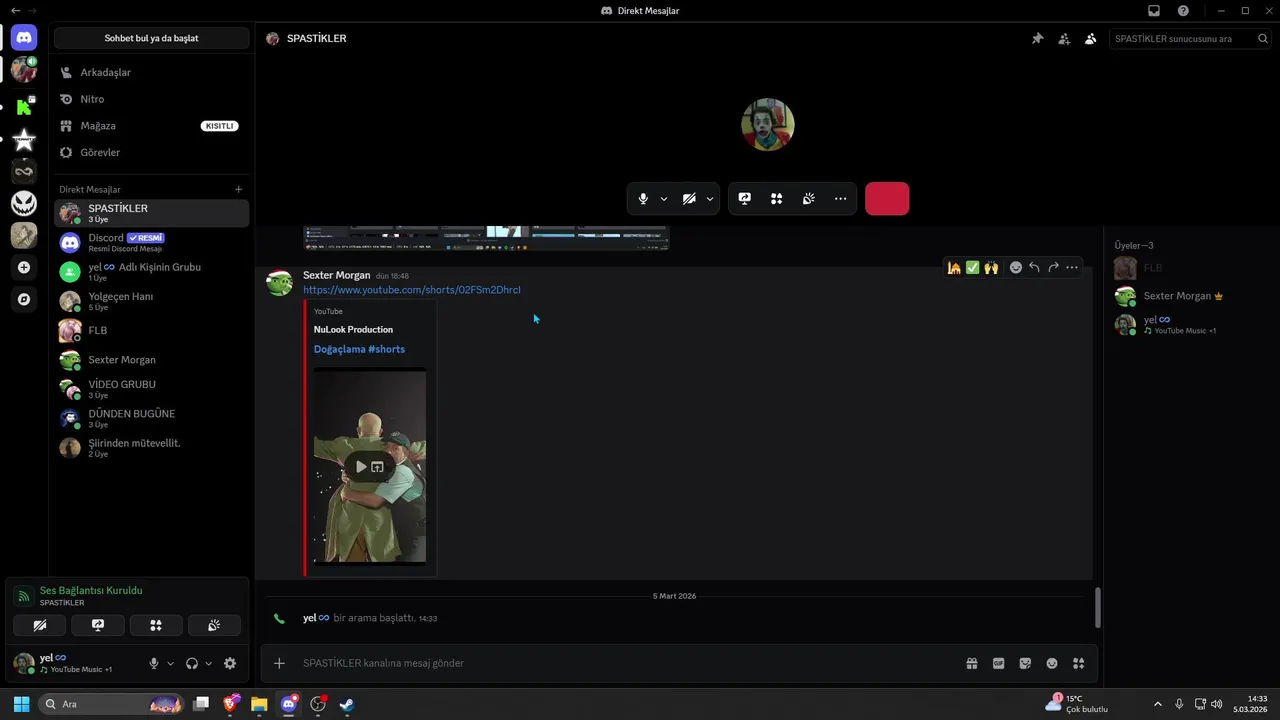Open the pumpkin face server icon
Image resolution: width=1280 pixels, height=720 pixels.
click(x=24, y=204)
